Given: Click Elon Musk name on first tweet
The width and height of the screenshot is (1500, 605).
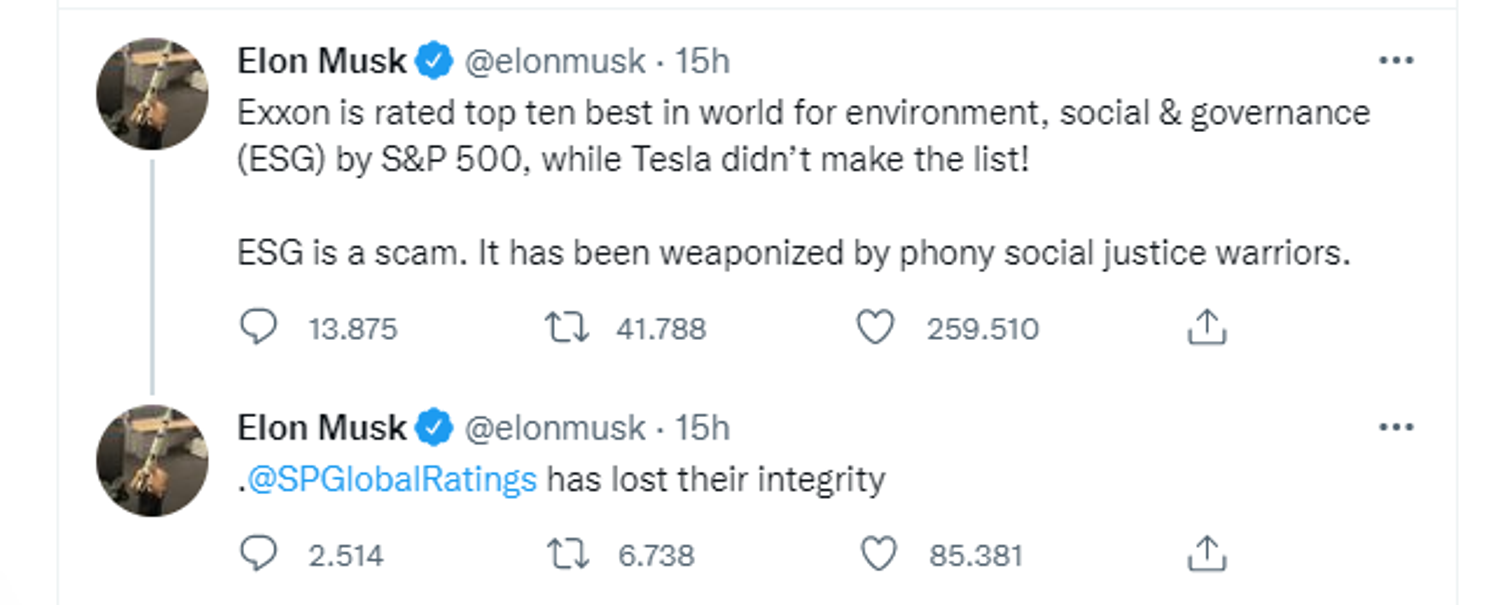Looking at the screenshot, I should (322, 62).
